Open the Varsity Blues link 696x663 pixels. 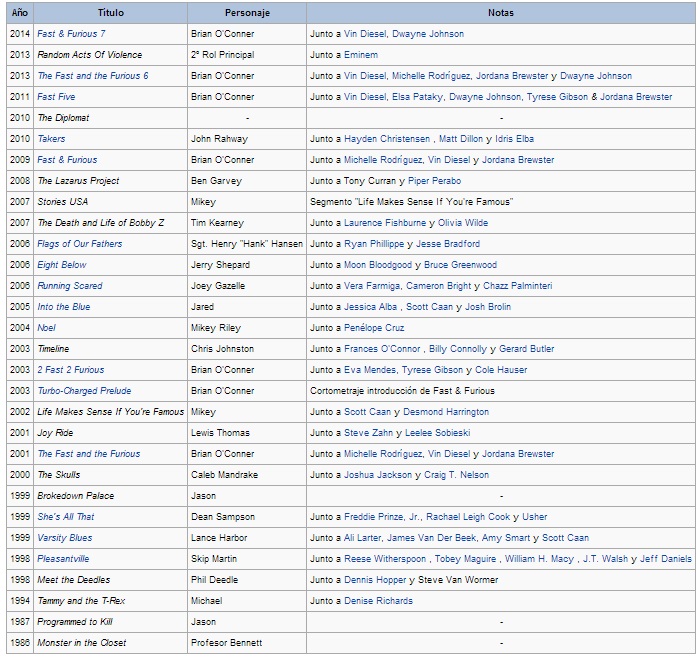coord(65,538)
